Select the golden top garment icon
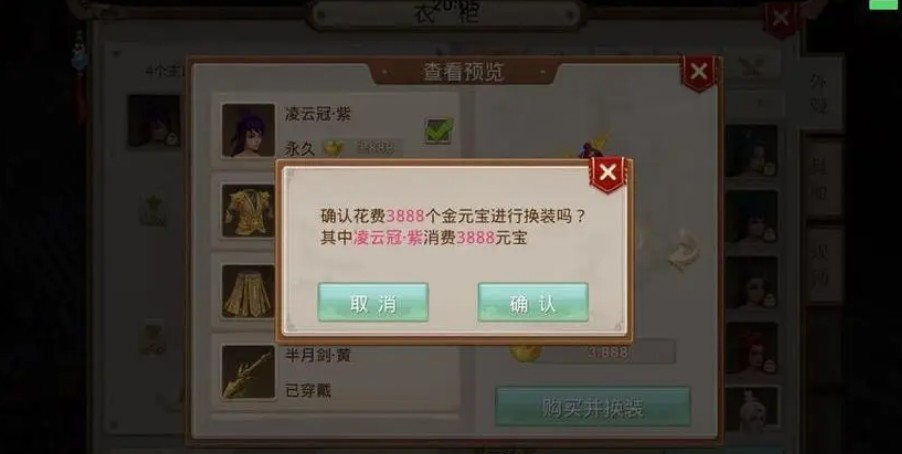 click(x=249, y=211)
